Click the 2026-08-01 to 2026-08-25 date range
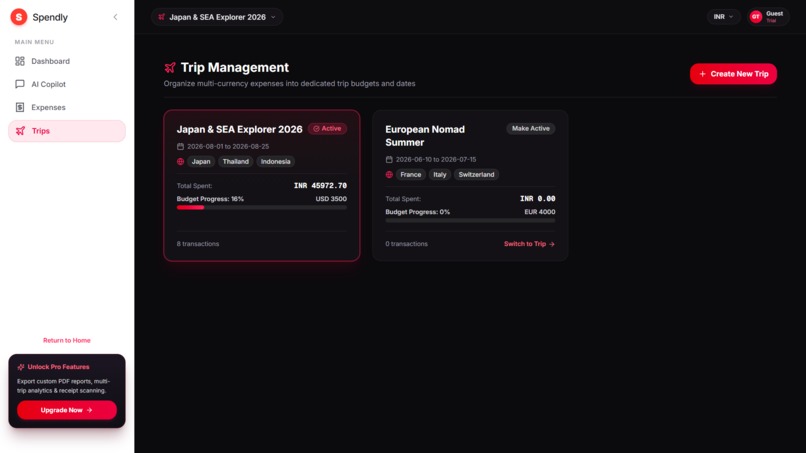 click(x=228, y=147)
